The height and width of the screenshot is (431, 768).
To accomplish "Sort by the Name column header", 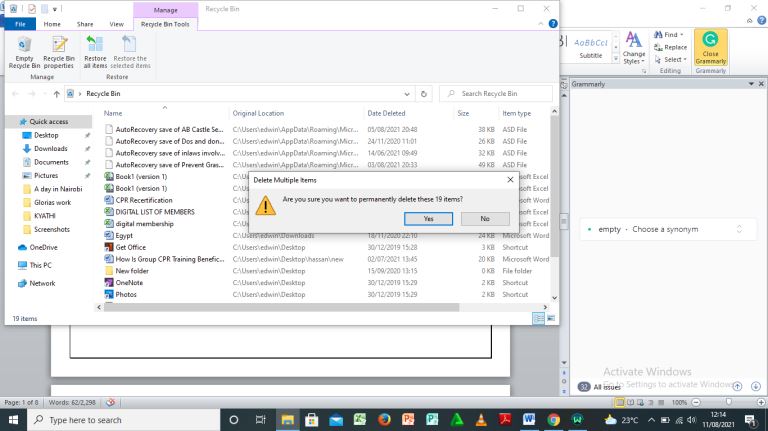I will coord(113,113).
